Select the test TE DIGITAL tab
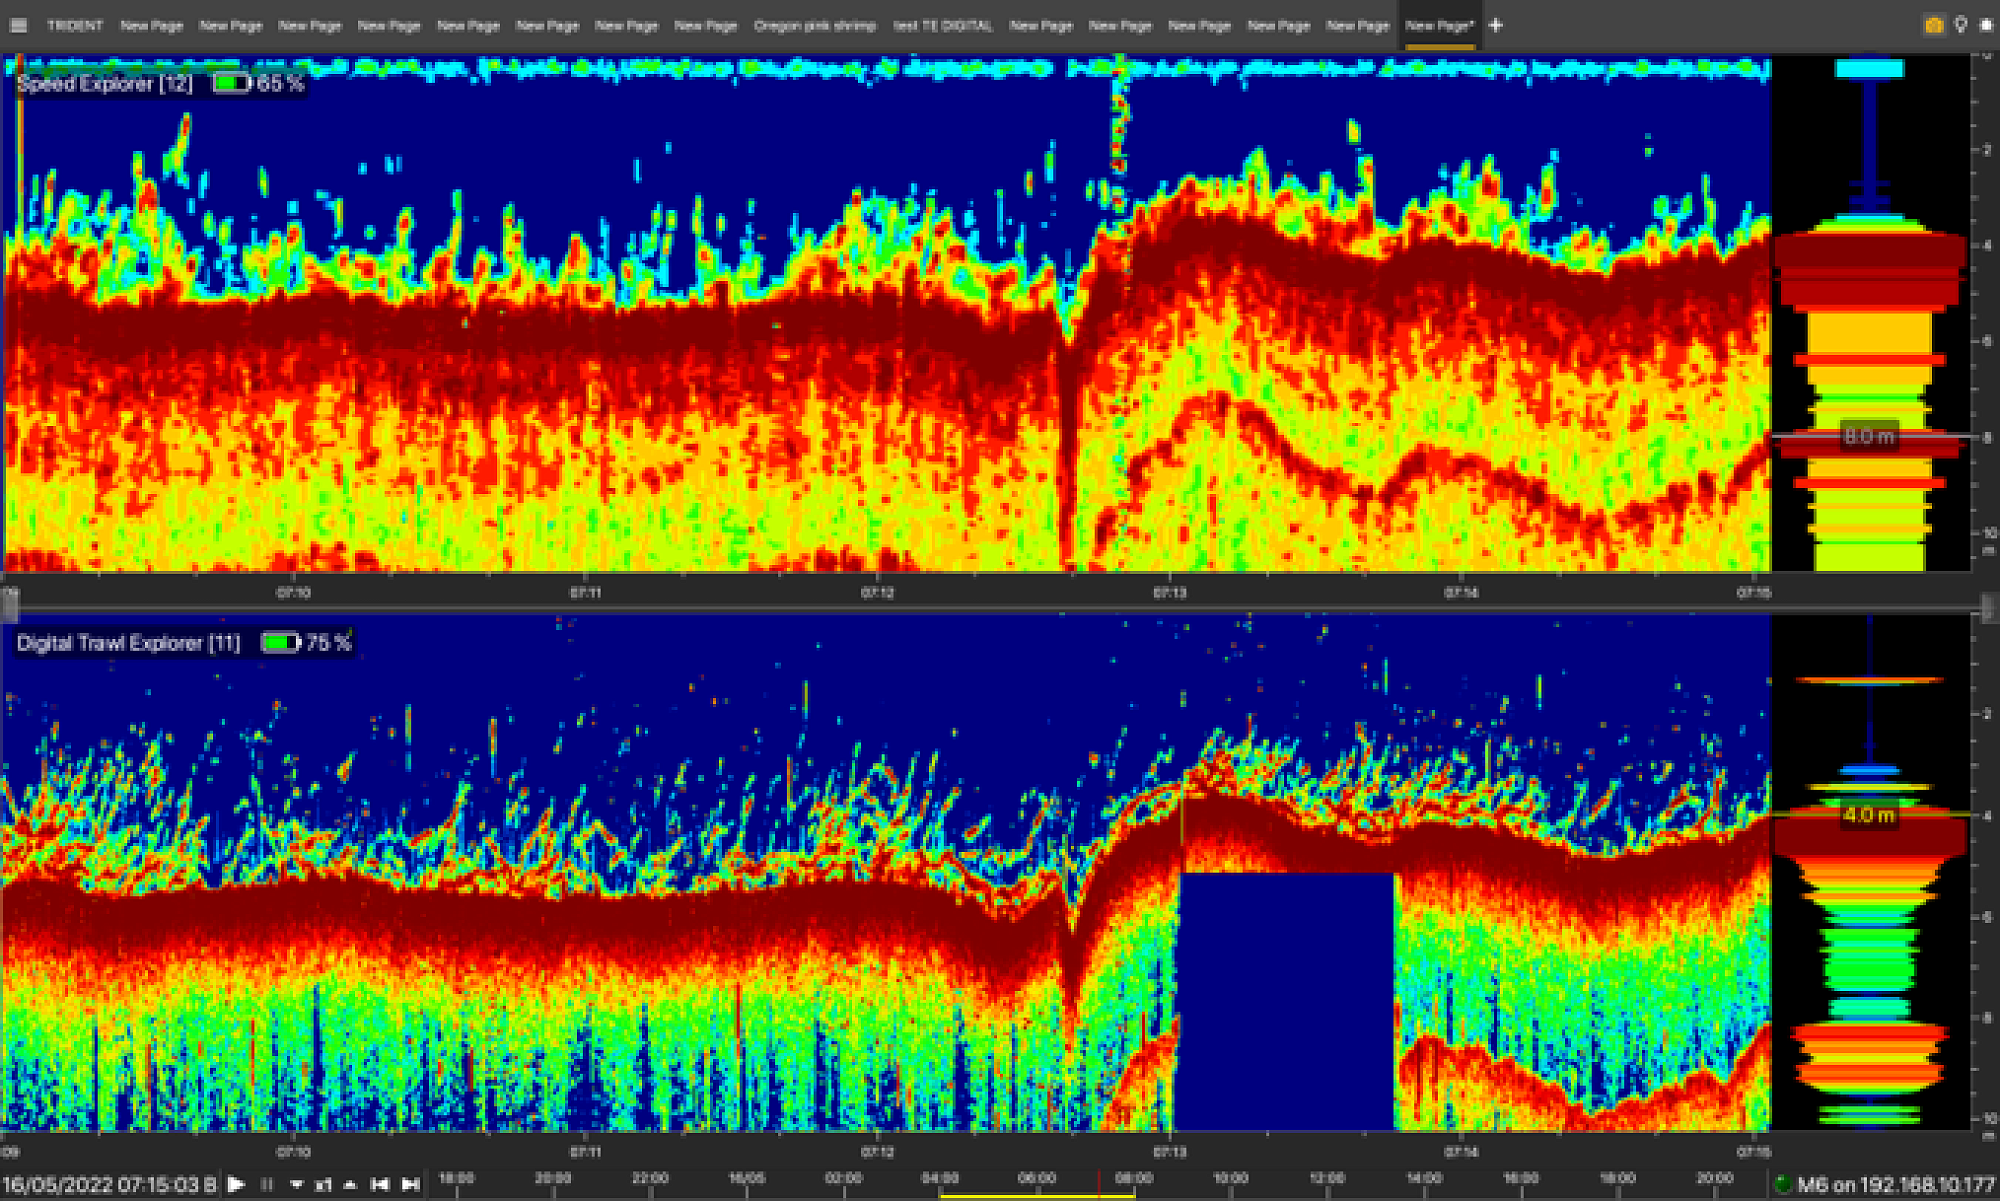2000x1201 pixels. click(943, 25)
